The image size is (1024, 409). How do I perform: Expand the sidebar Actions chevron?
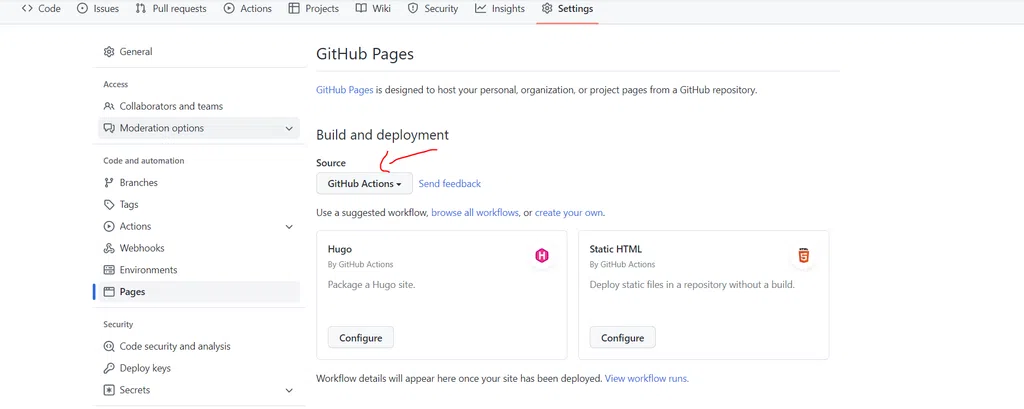tap(289, 227)
